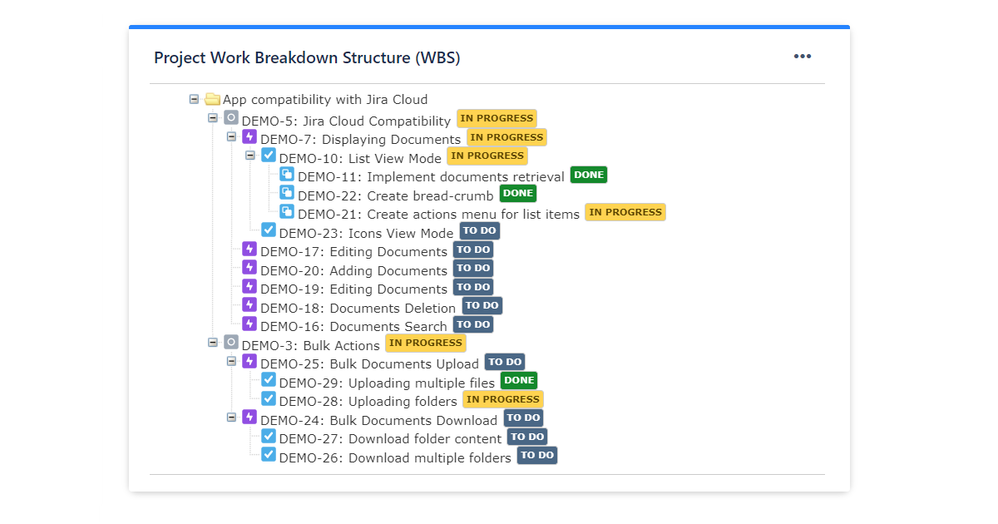The height and width of the screenshot is (524, 998).
Task: Select DEMO-18: Documents Deletion row
Action: [358, 308]
